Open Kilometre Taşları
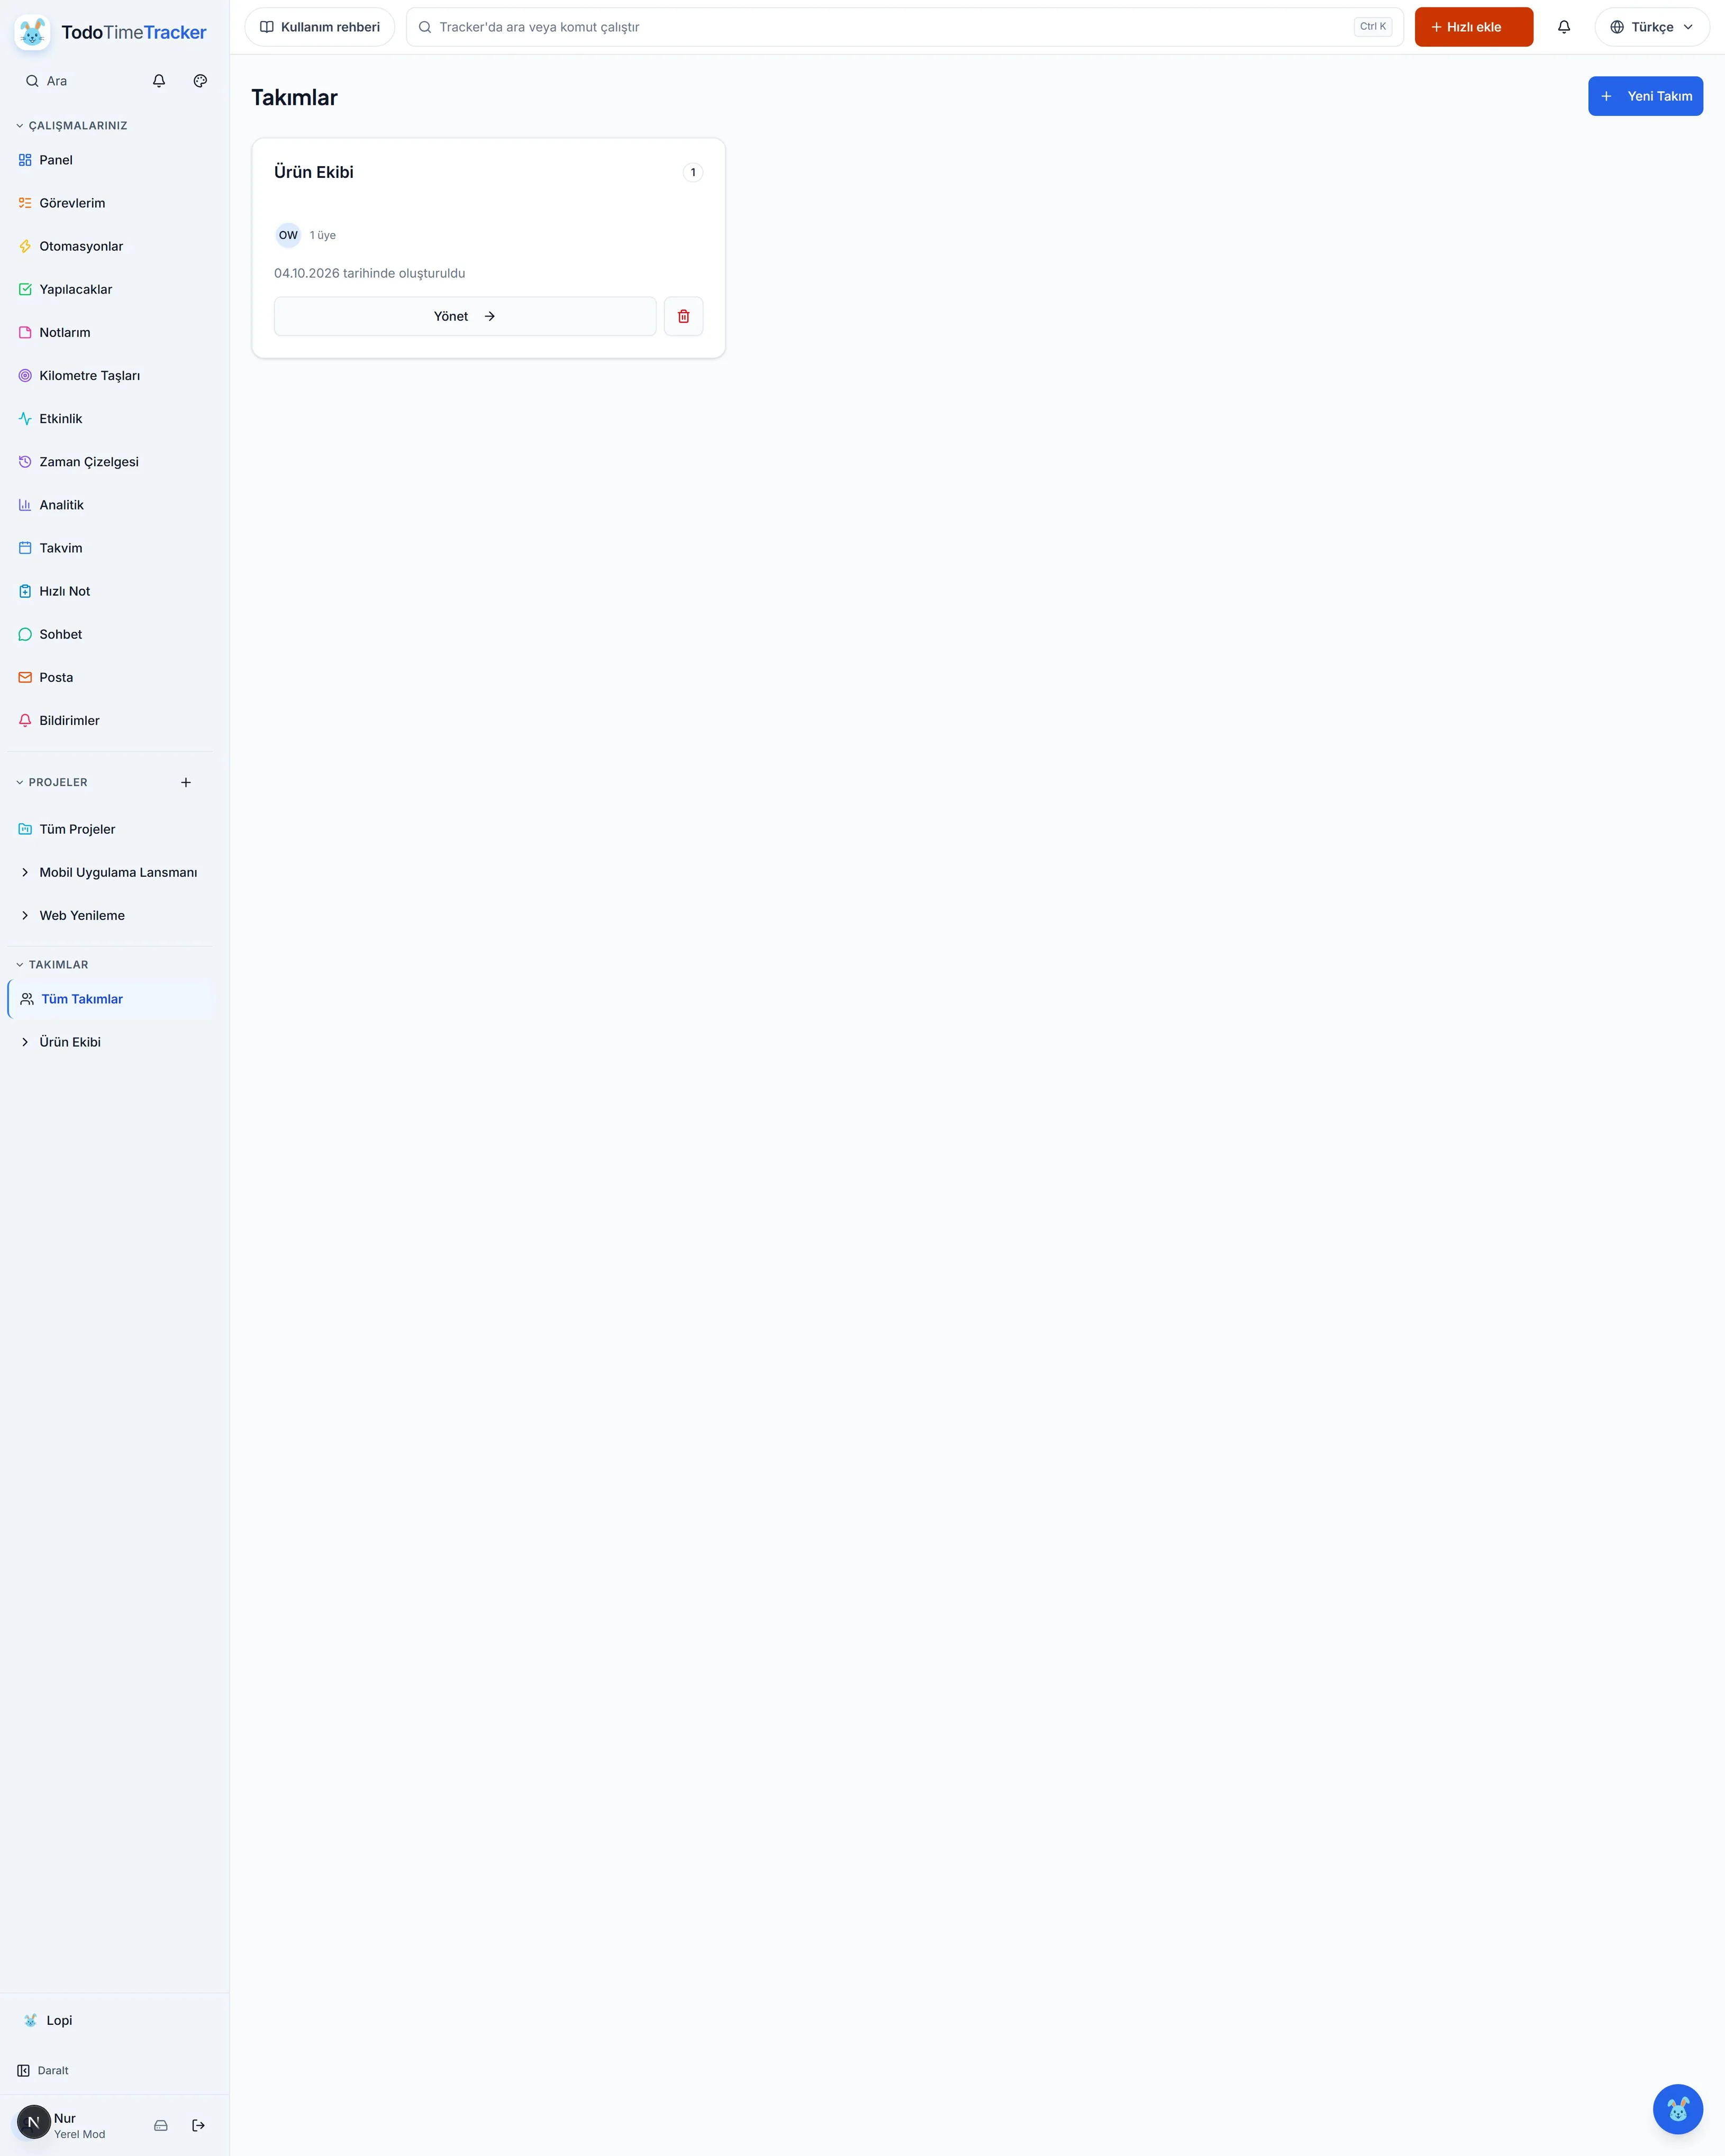1725x2156 pixels. coord(111,375)
